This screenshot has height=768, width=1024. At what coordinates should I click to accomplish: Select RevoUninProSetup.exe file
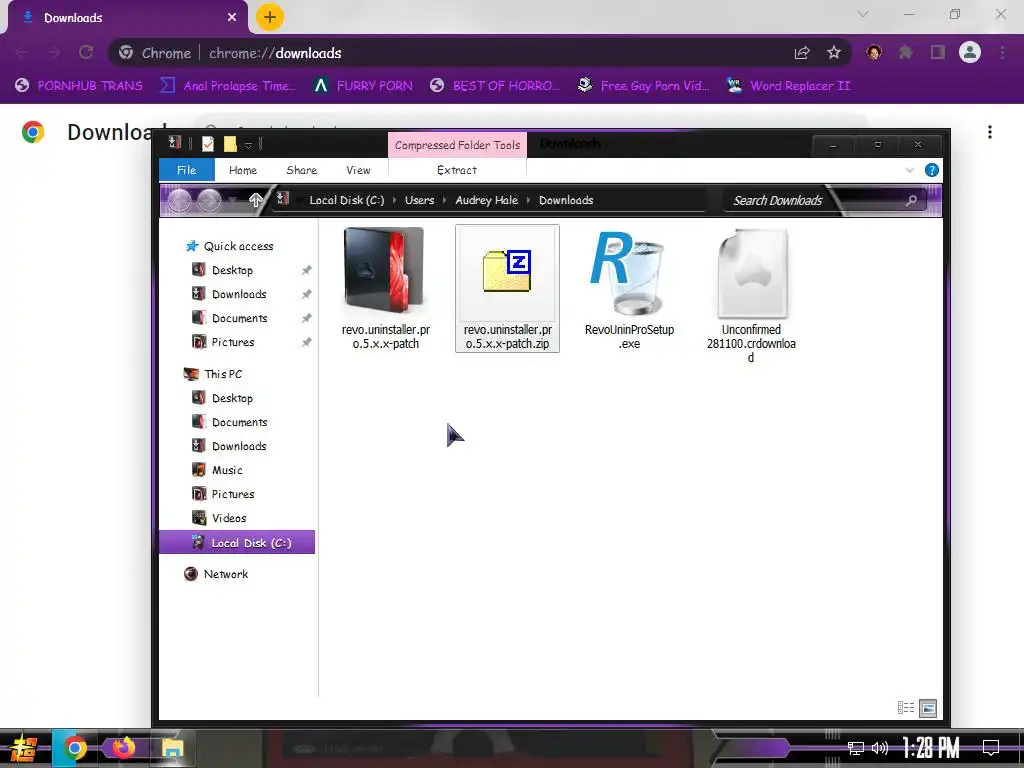tap(629, 288)
